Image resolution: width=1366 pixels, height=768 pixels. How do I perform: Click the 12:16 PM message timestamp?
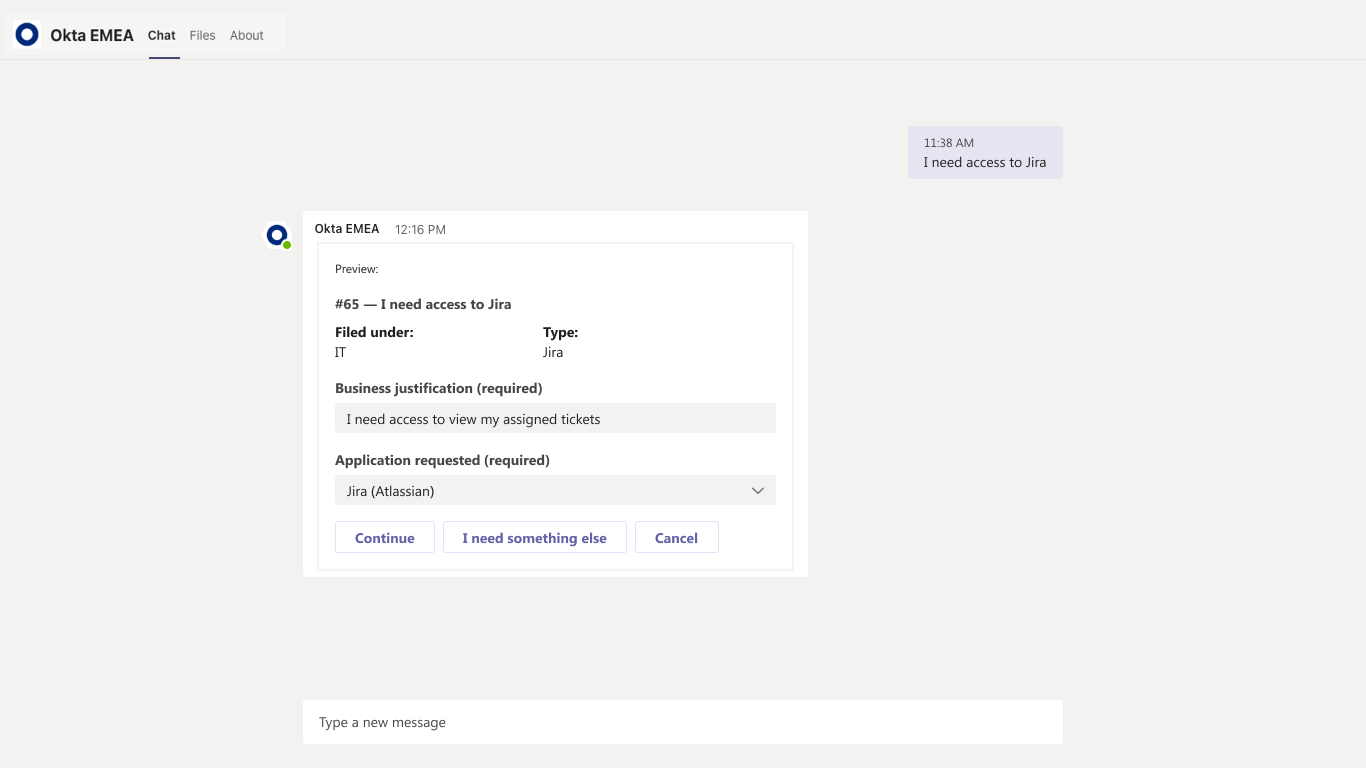coord(420,230)
